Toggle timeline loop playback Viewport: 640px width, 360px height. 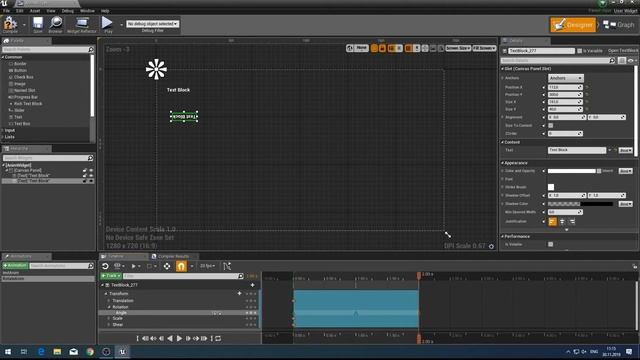coord(218,338)
